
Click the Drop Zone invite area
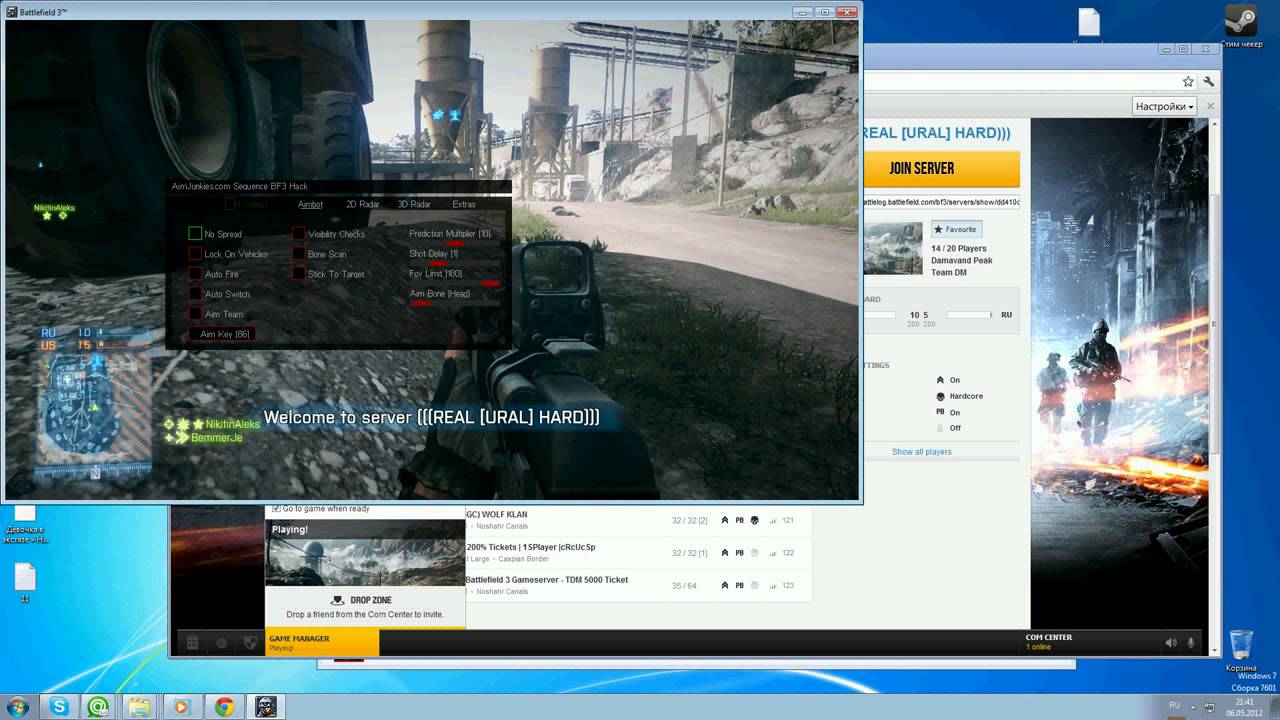point(365,607)
